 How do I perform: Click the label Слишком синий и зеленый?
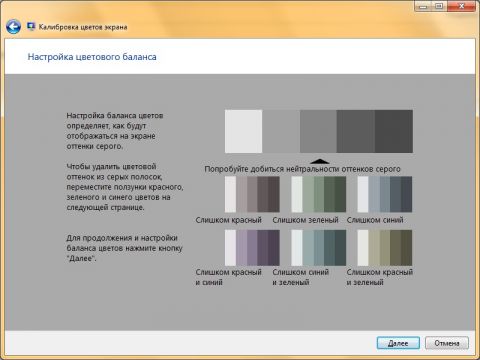(301, 277)
